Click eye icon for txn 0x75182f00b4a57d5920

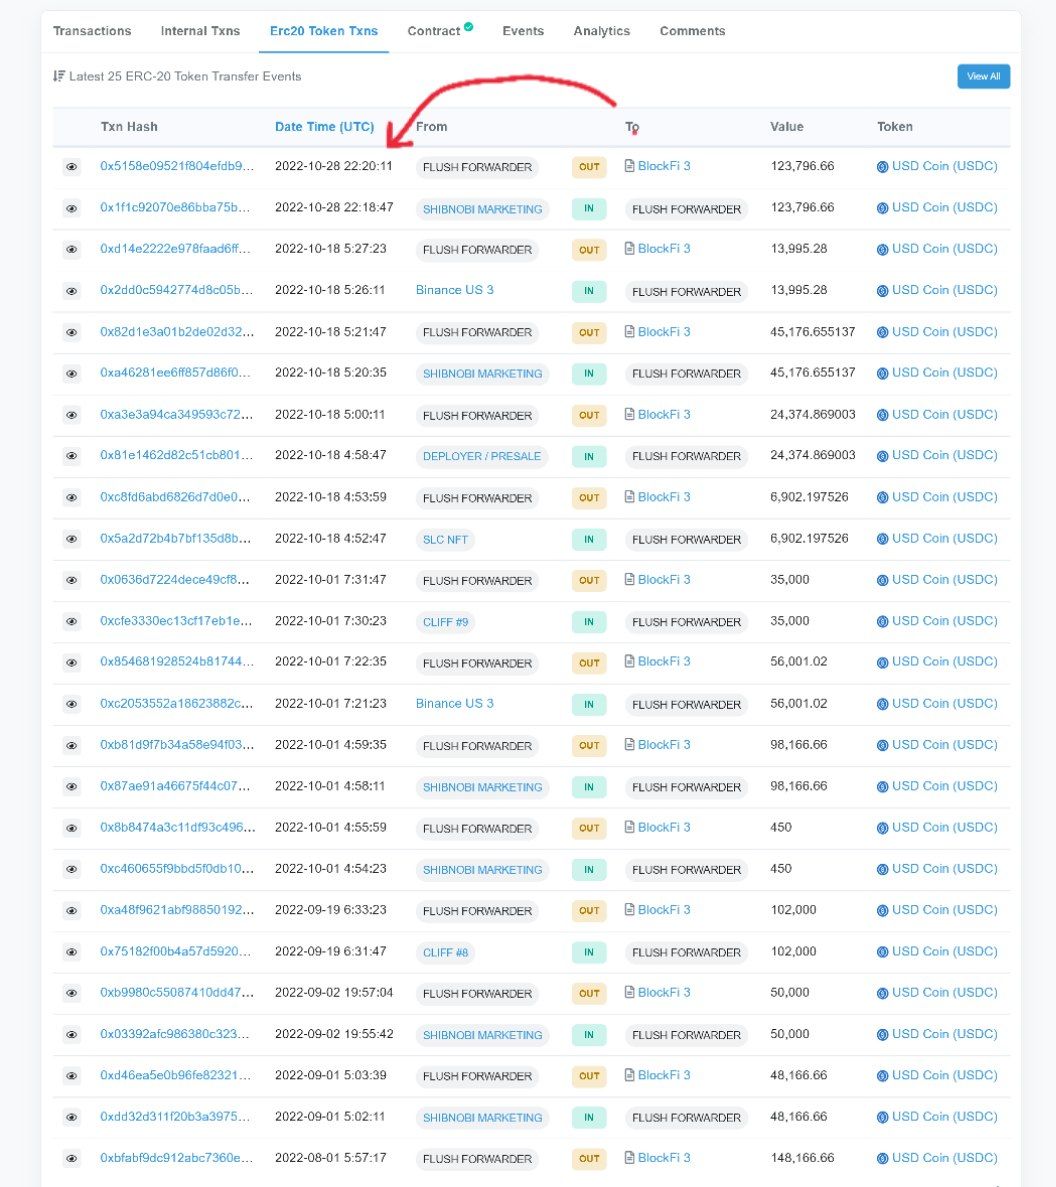(x=72, y=952)
